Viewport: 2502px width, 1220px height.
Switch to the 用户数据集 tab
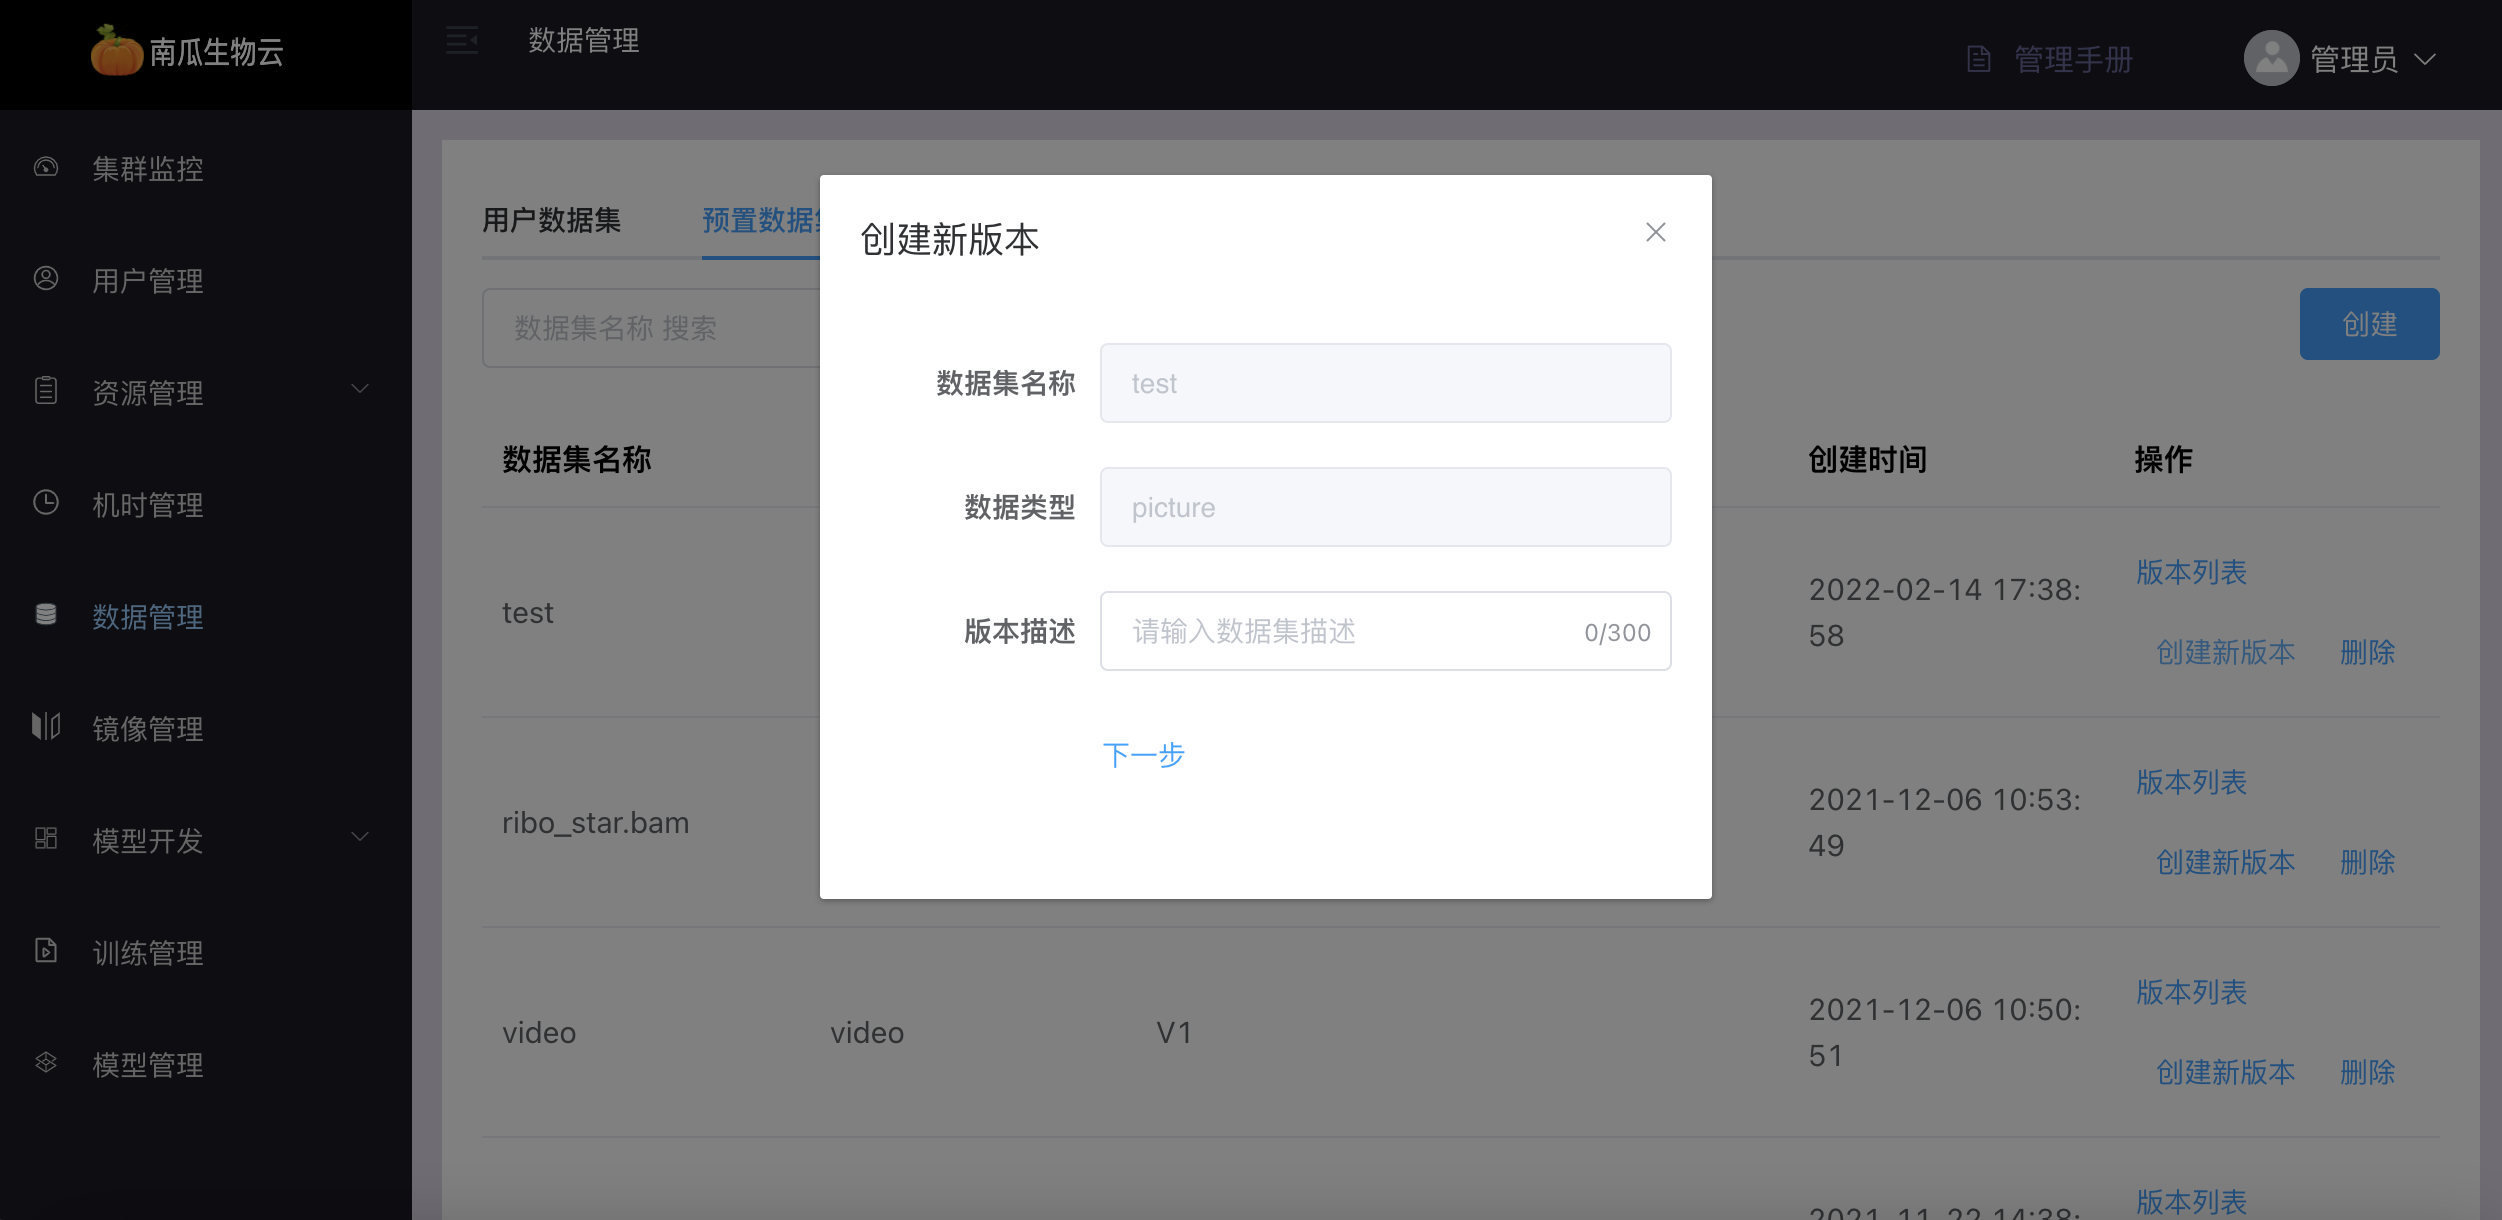552,220
